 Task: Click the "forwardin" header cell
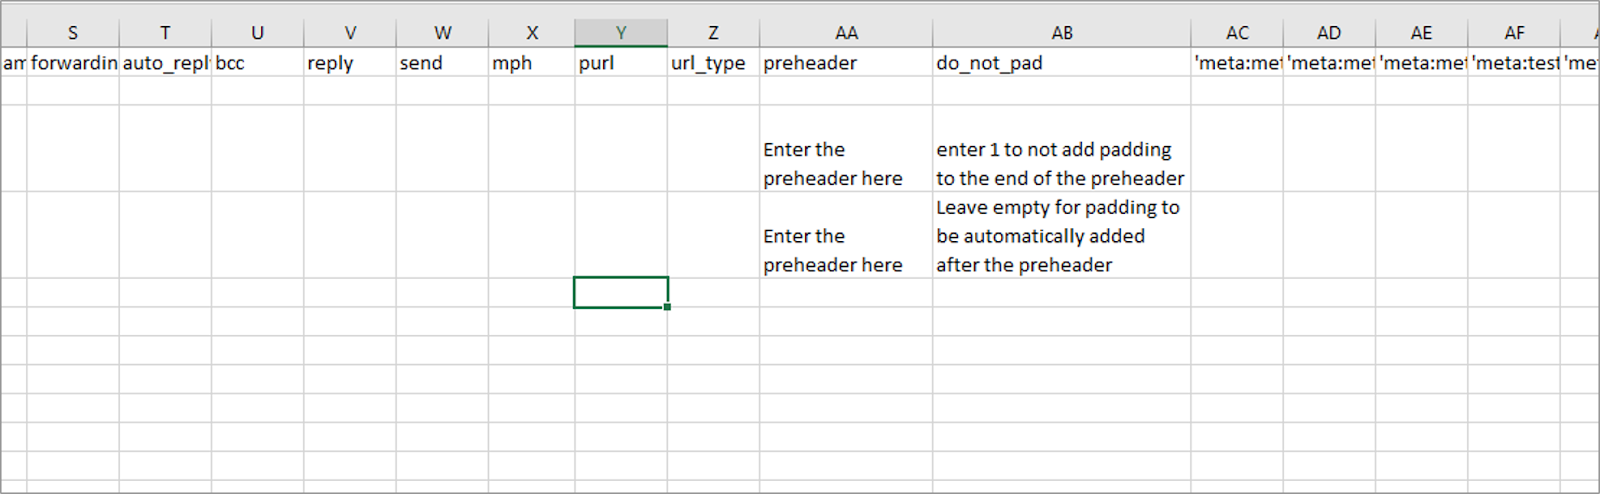[x=73, y=63]
